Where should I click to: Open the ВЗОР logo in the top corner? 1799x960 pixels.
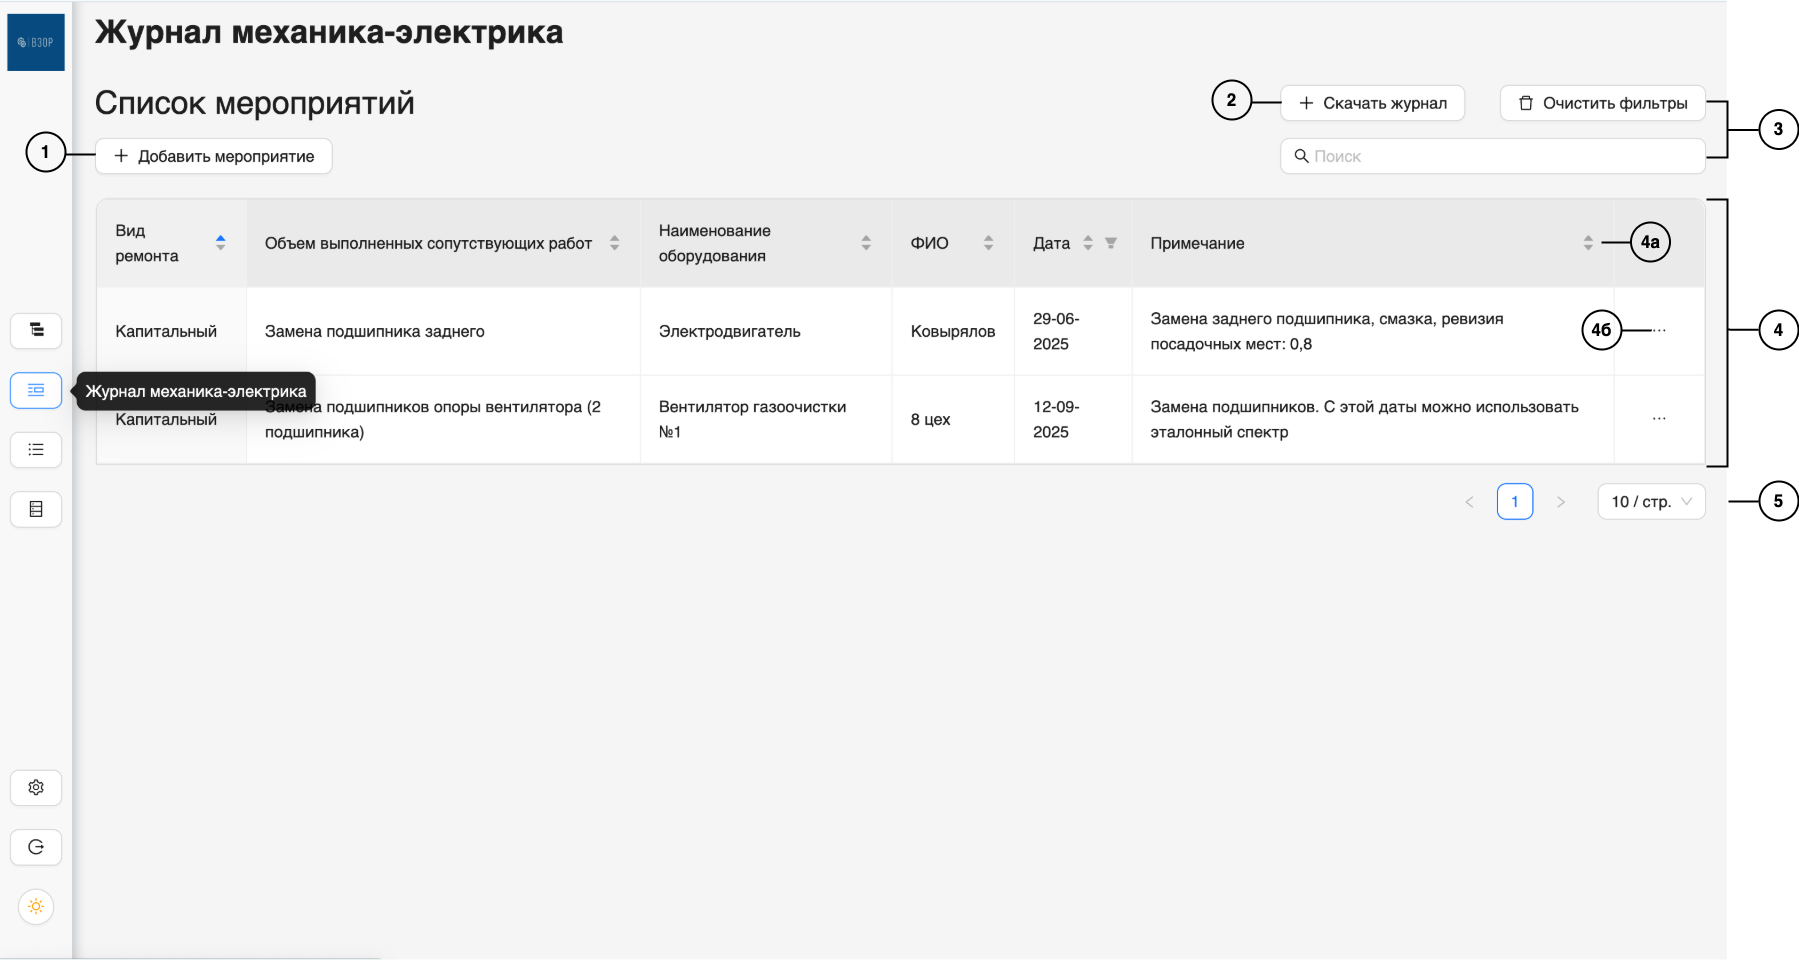pos(36,42)
